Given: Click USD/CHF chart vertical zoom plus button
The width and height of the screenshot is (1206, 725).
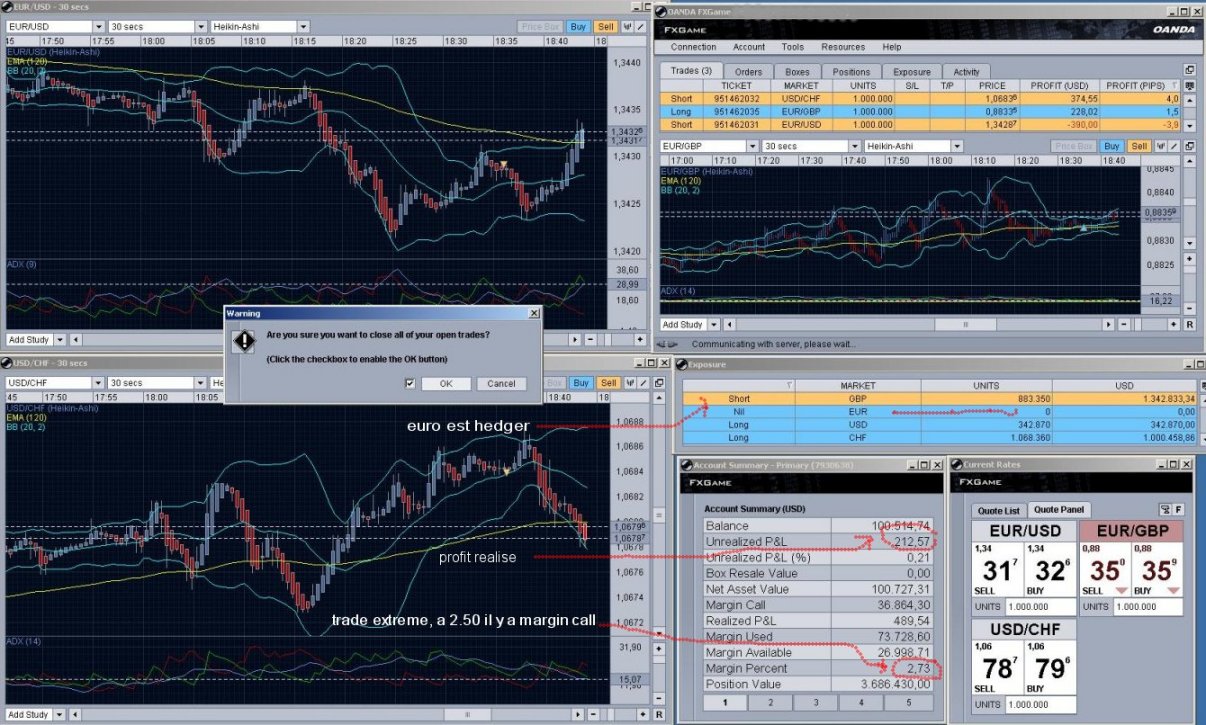Looking at the screenshot, I should (658, 649).
